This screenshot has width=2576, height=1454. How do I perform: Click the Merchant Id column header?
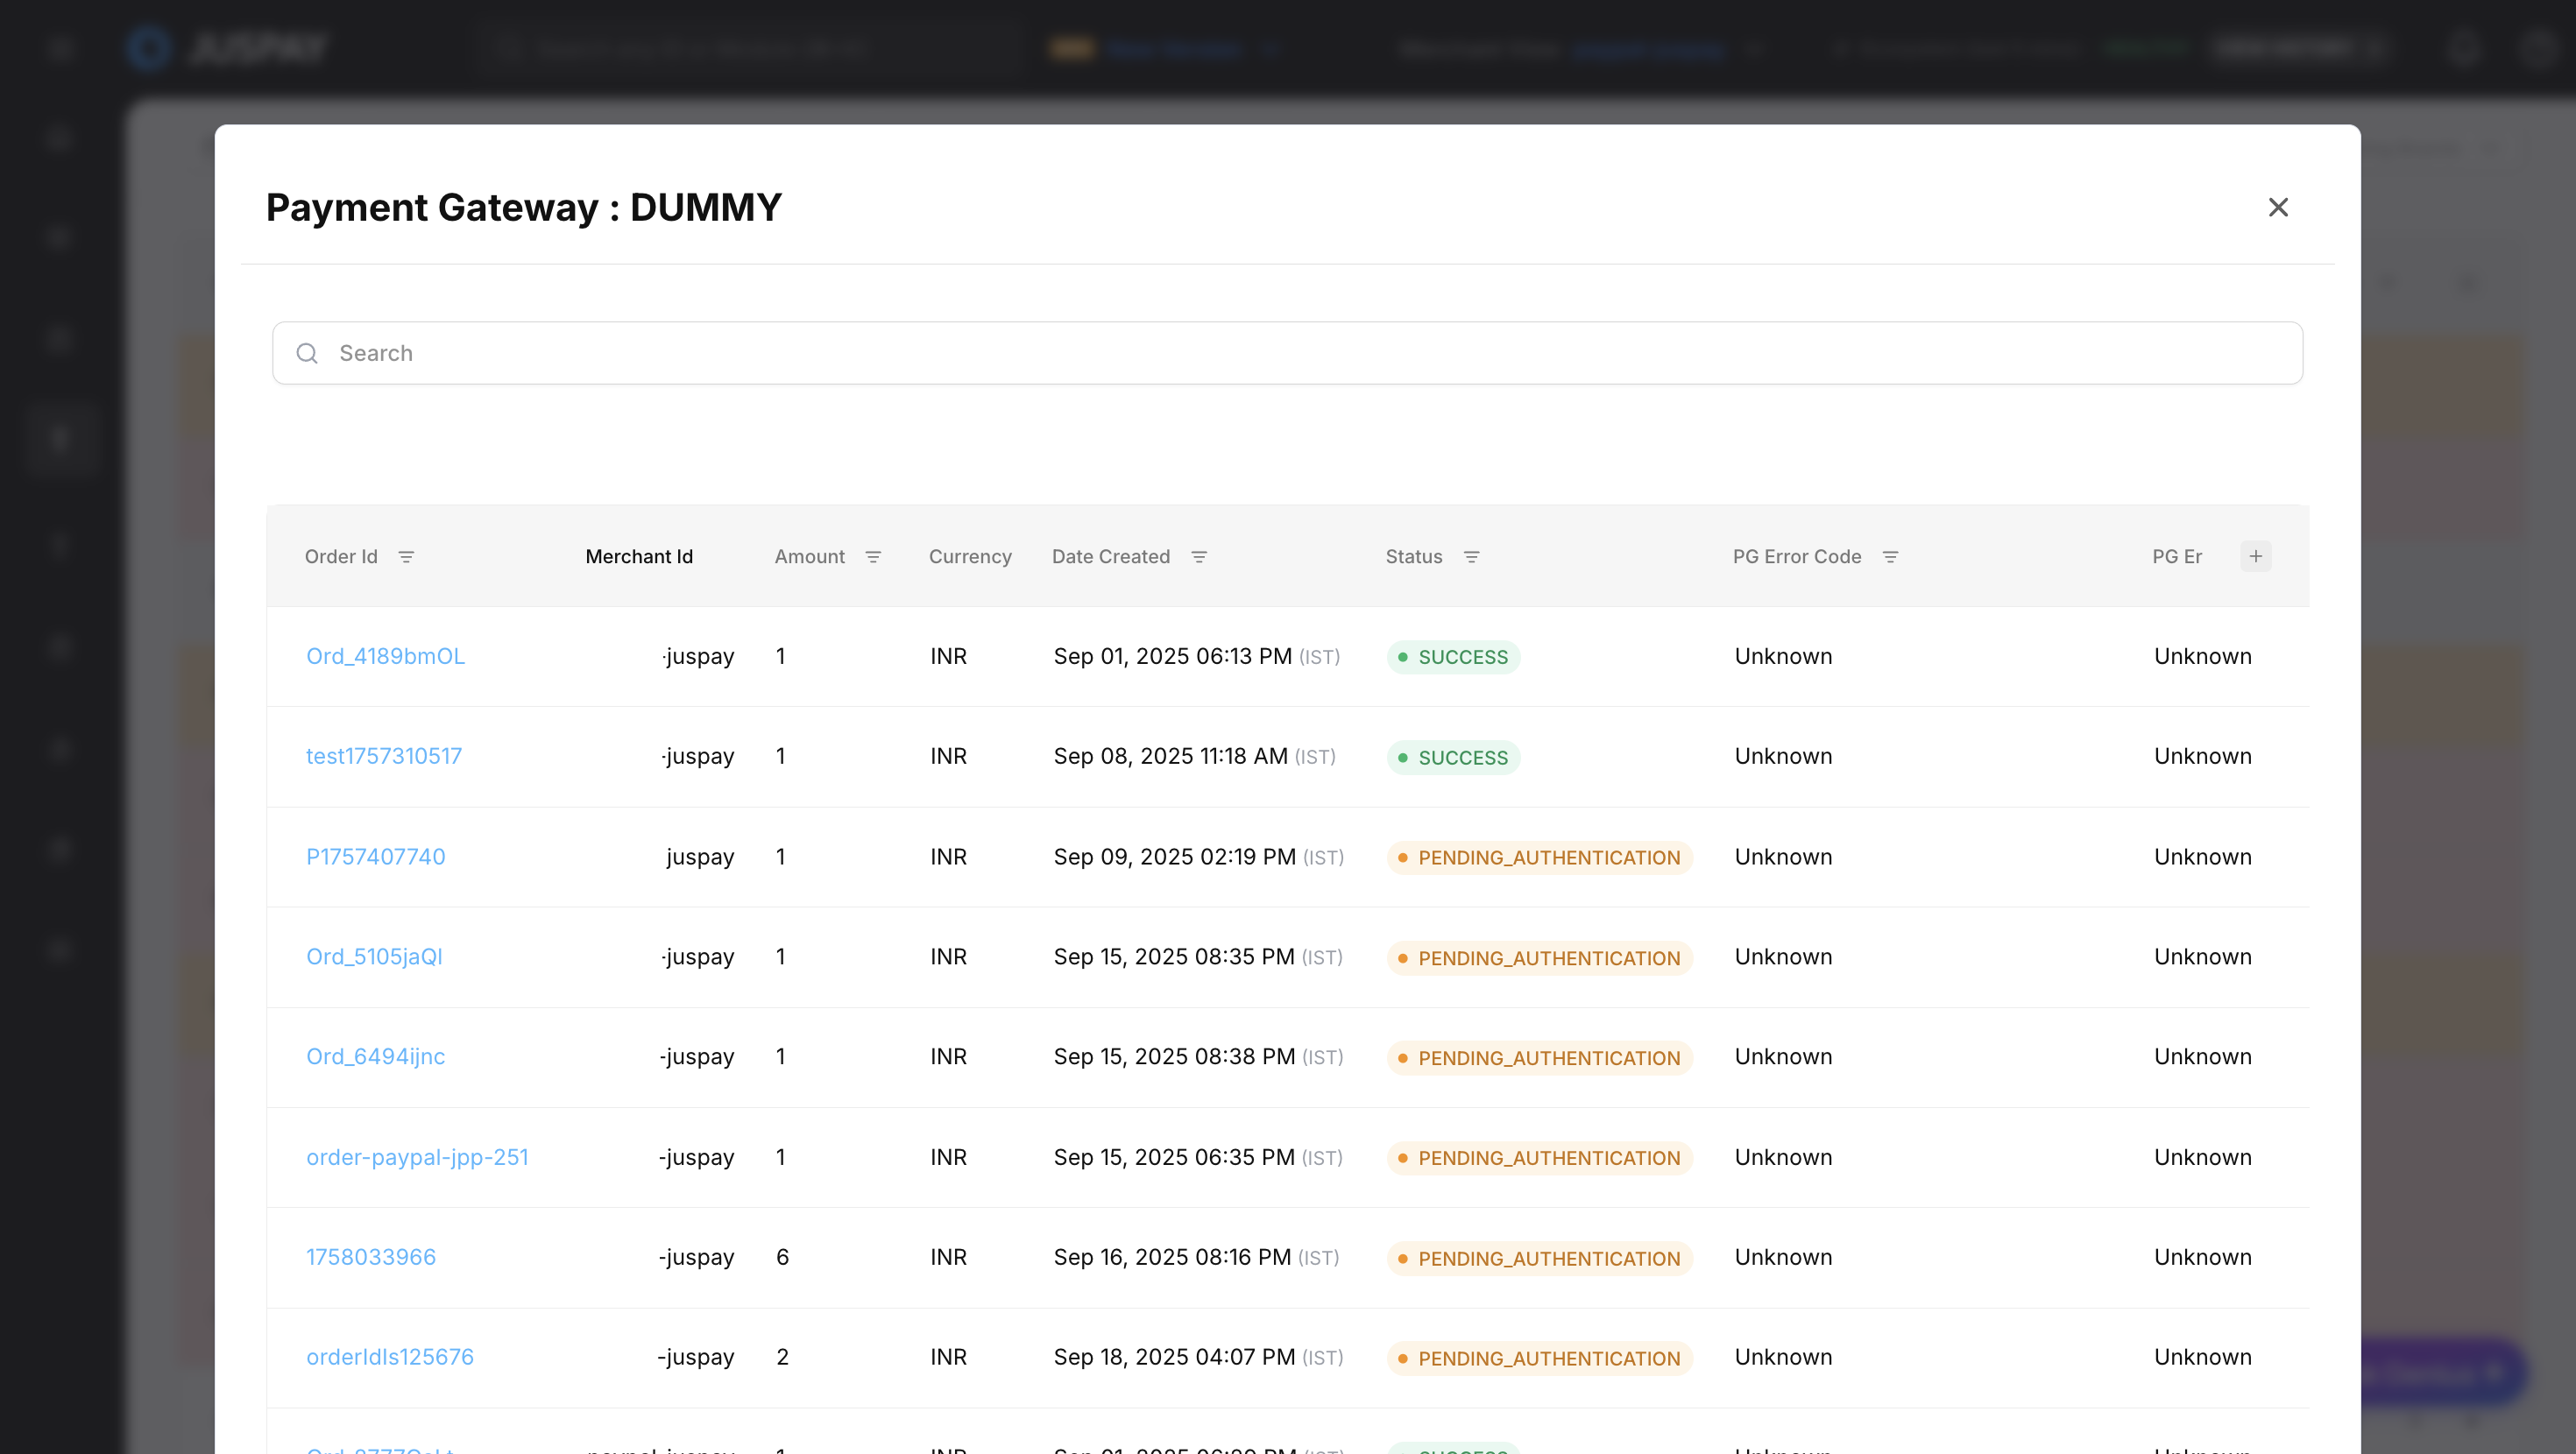tap(638, 557)
